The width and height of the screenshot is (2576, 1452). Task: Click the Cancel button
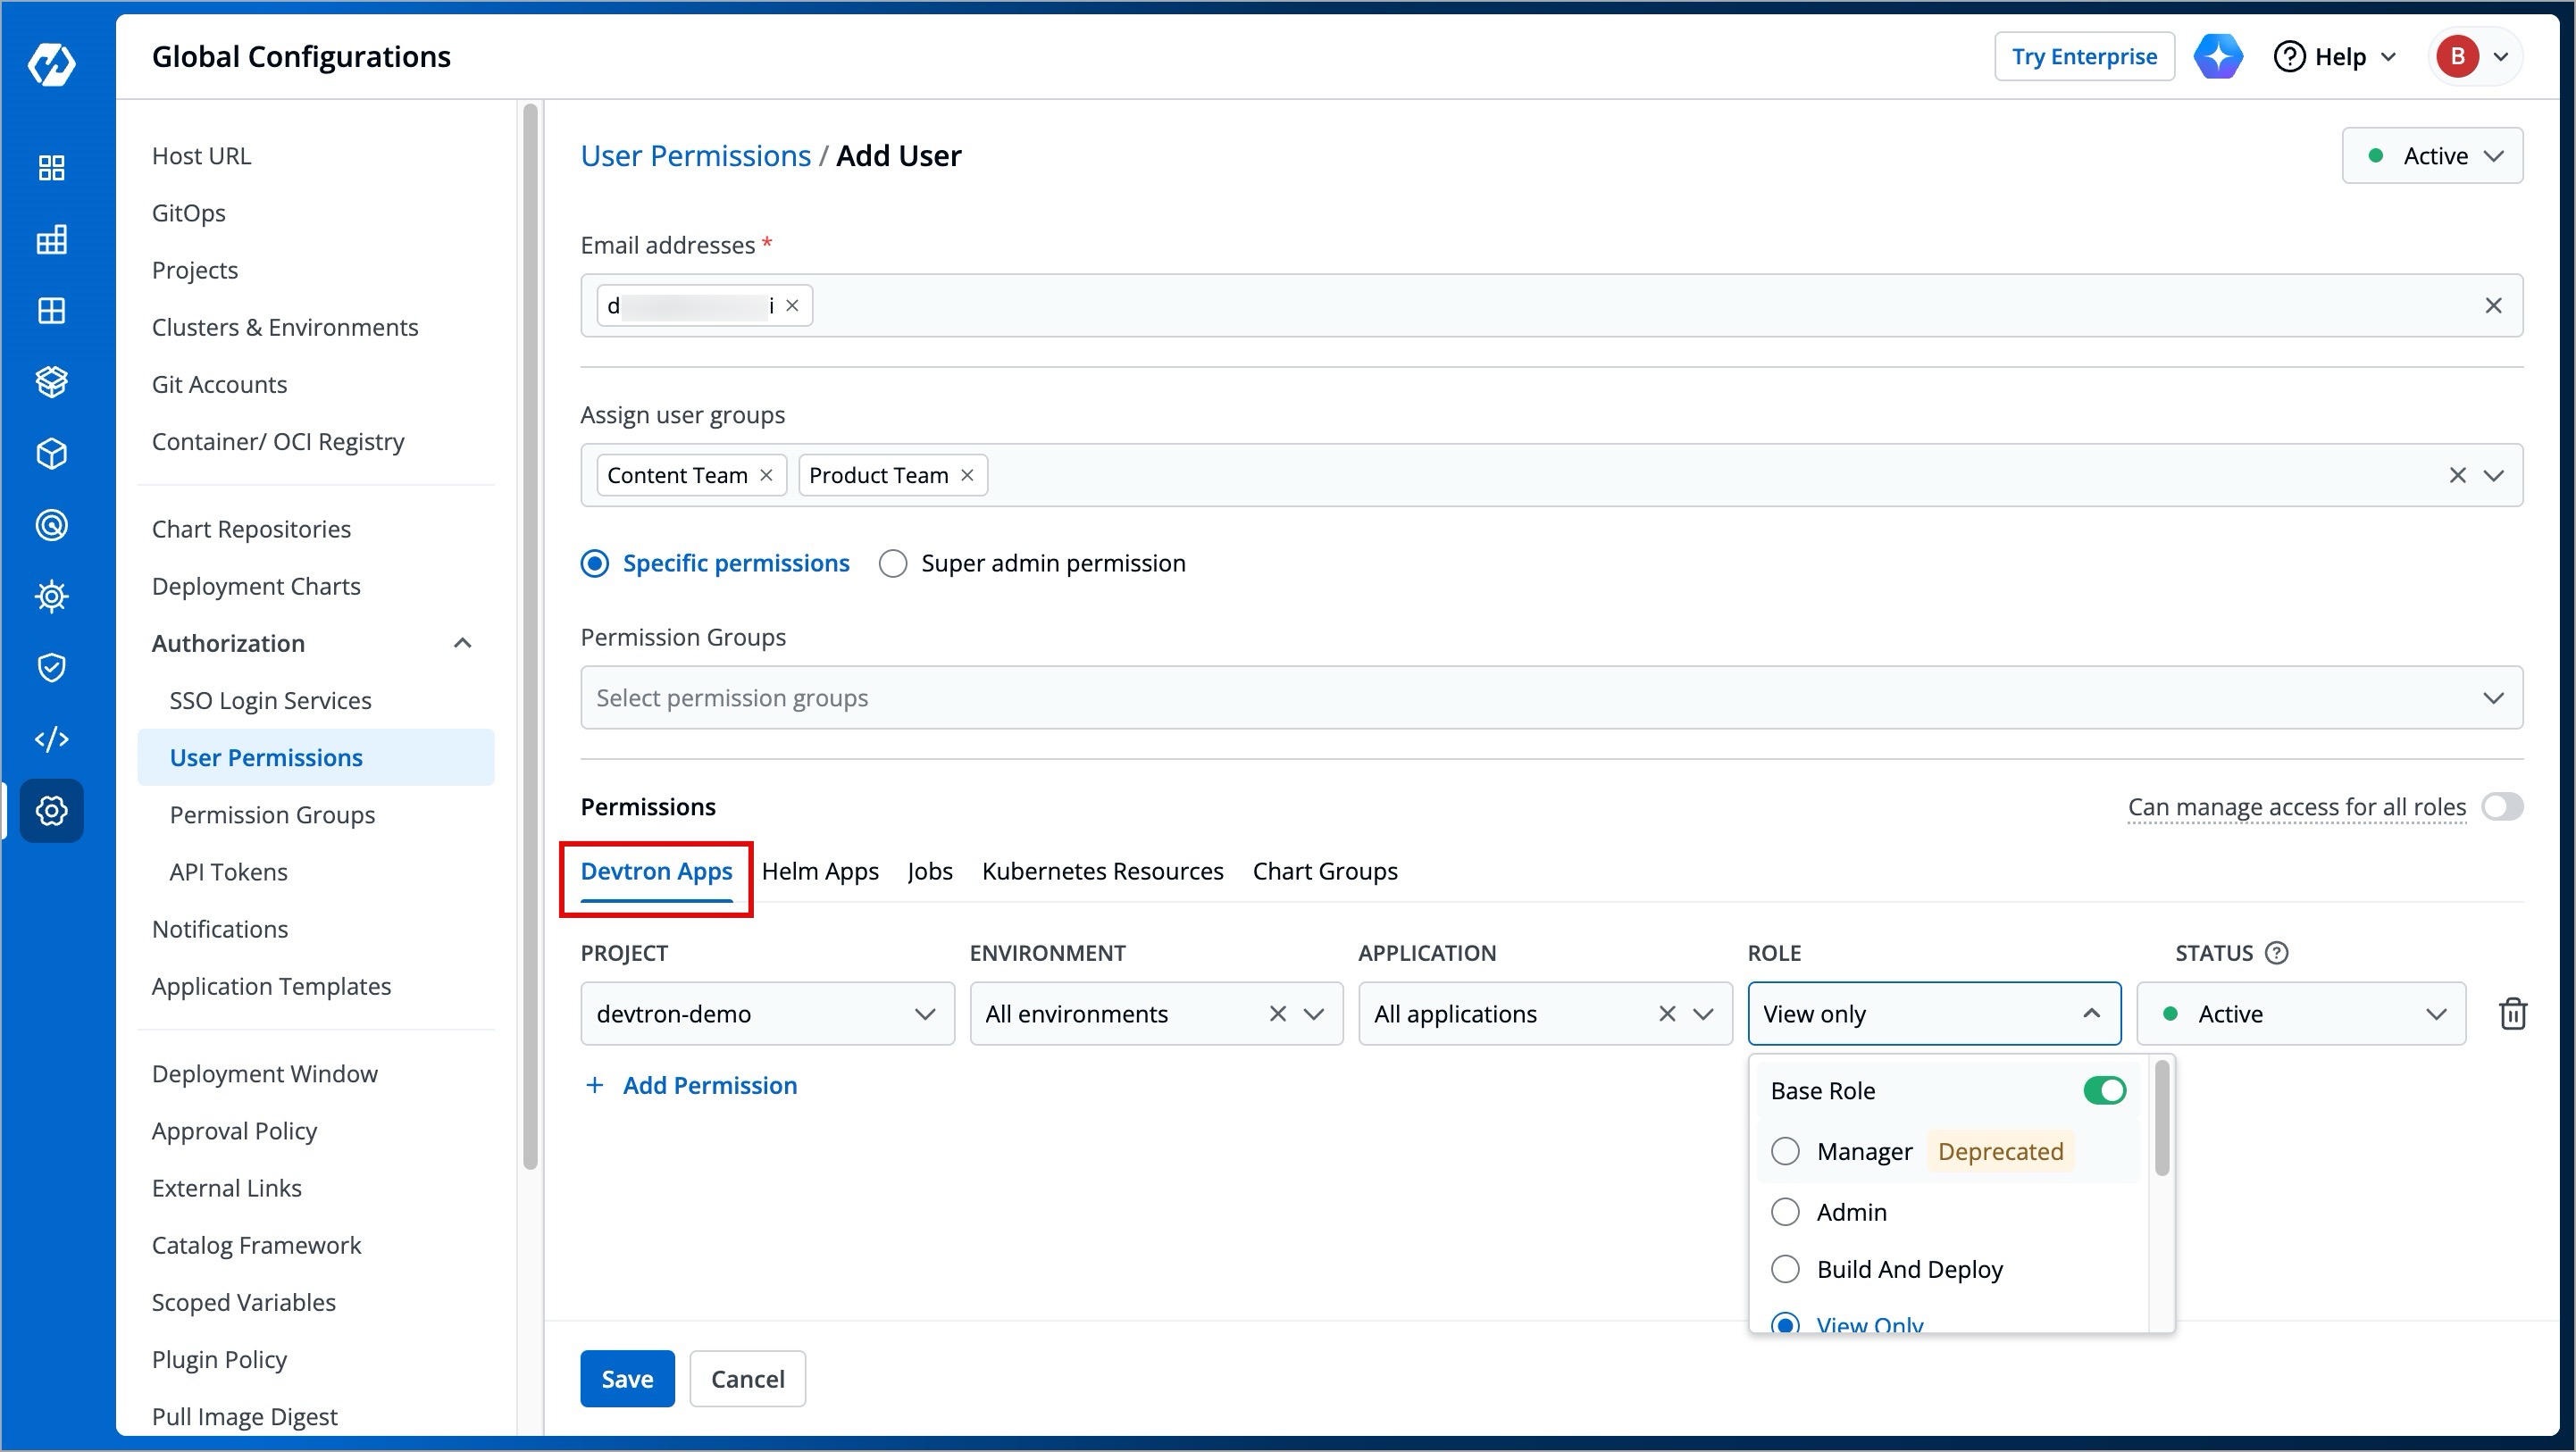pyautogui.click(x=747, y=1379)
